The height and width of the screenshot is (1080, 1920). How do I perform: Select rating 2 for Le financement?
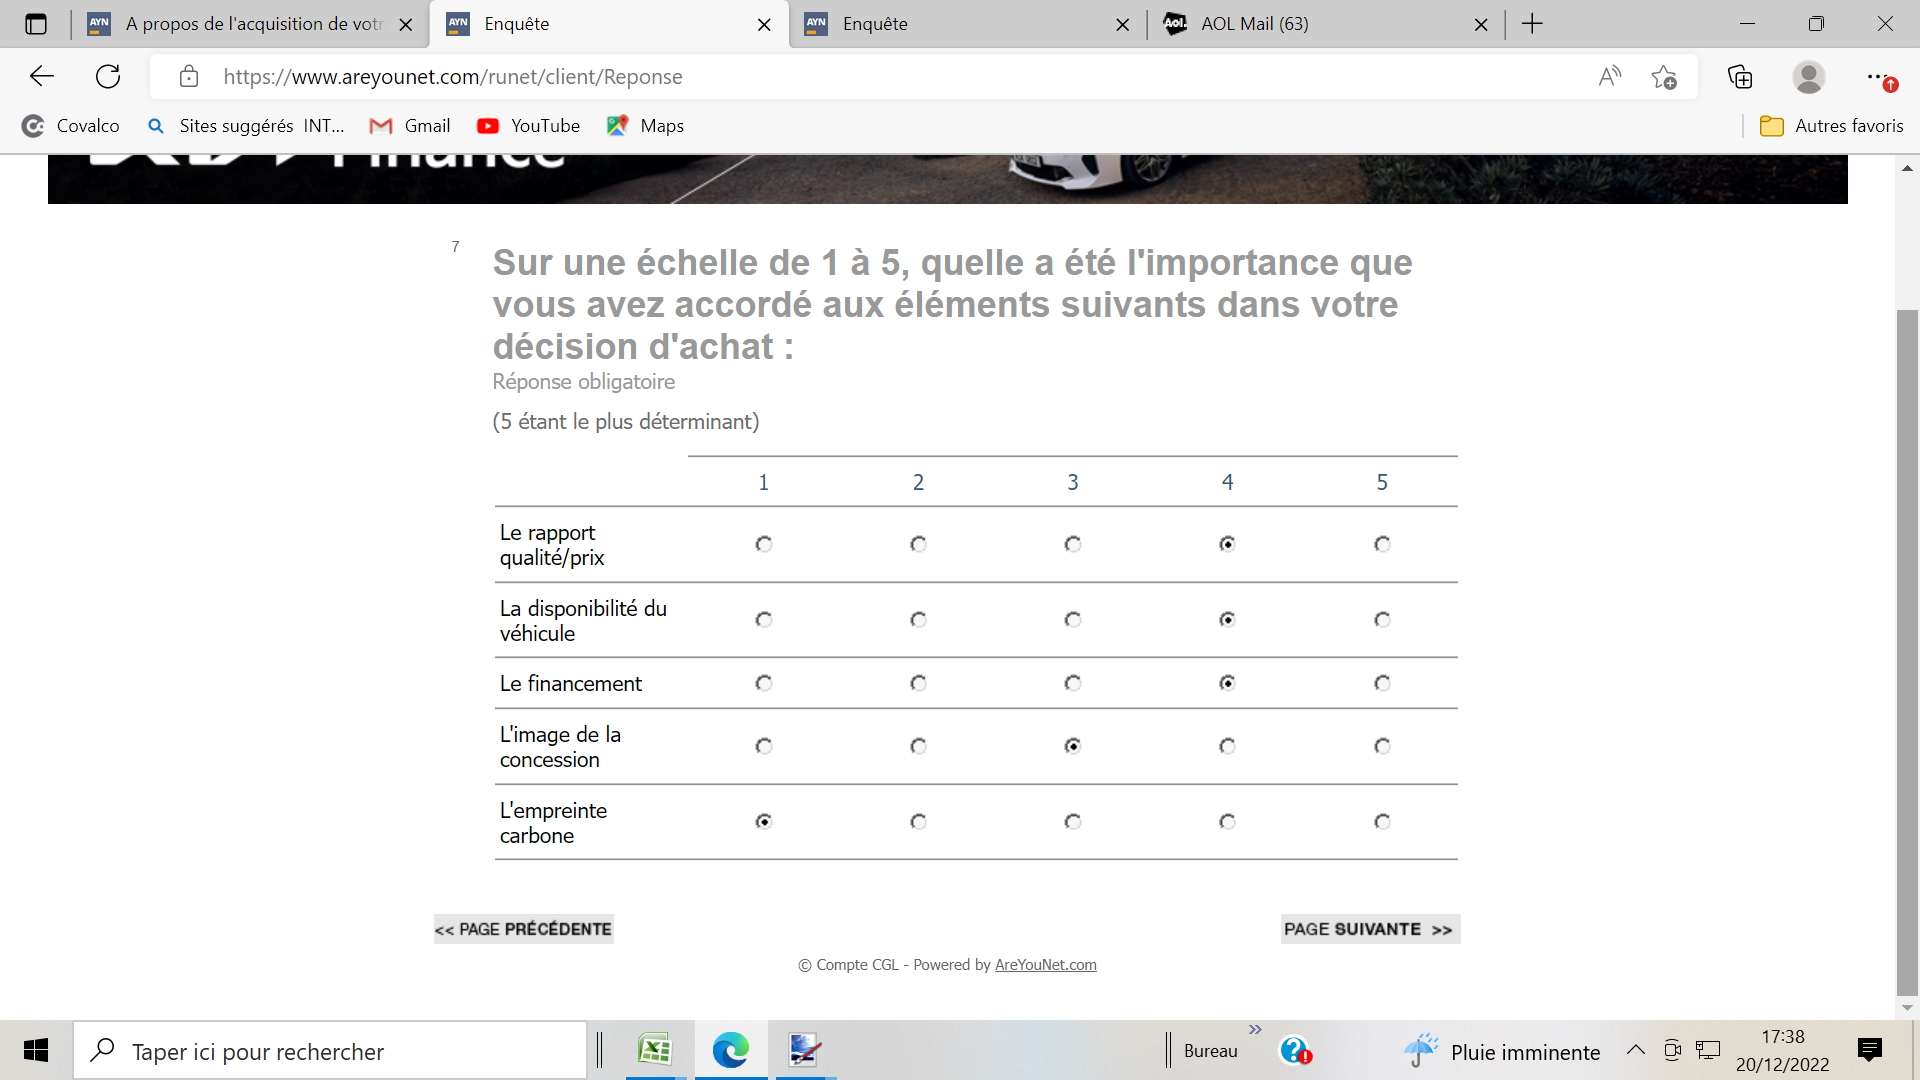pyautogui.click(x=918, y=683)
